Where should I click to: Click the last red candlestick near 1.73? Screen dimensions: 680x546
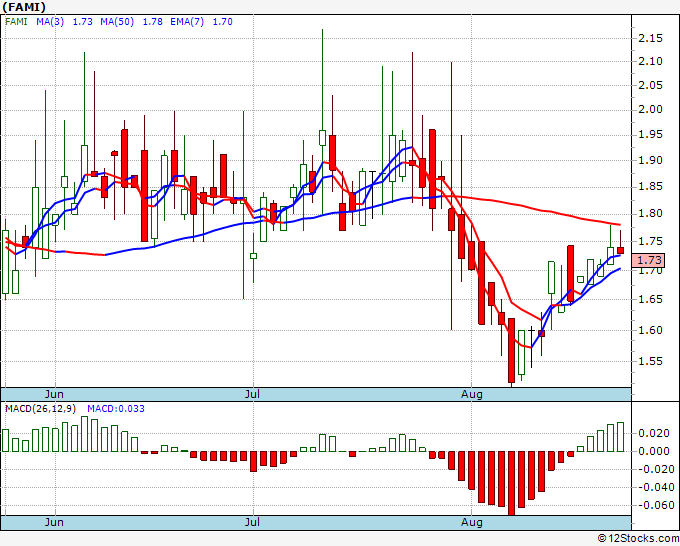(621, 250)
